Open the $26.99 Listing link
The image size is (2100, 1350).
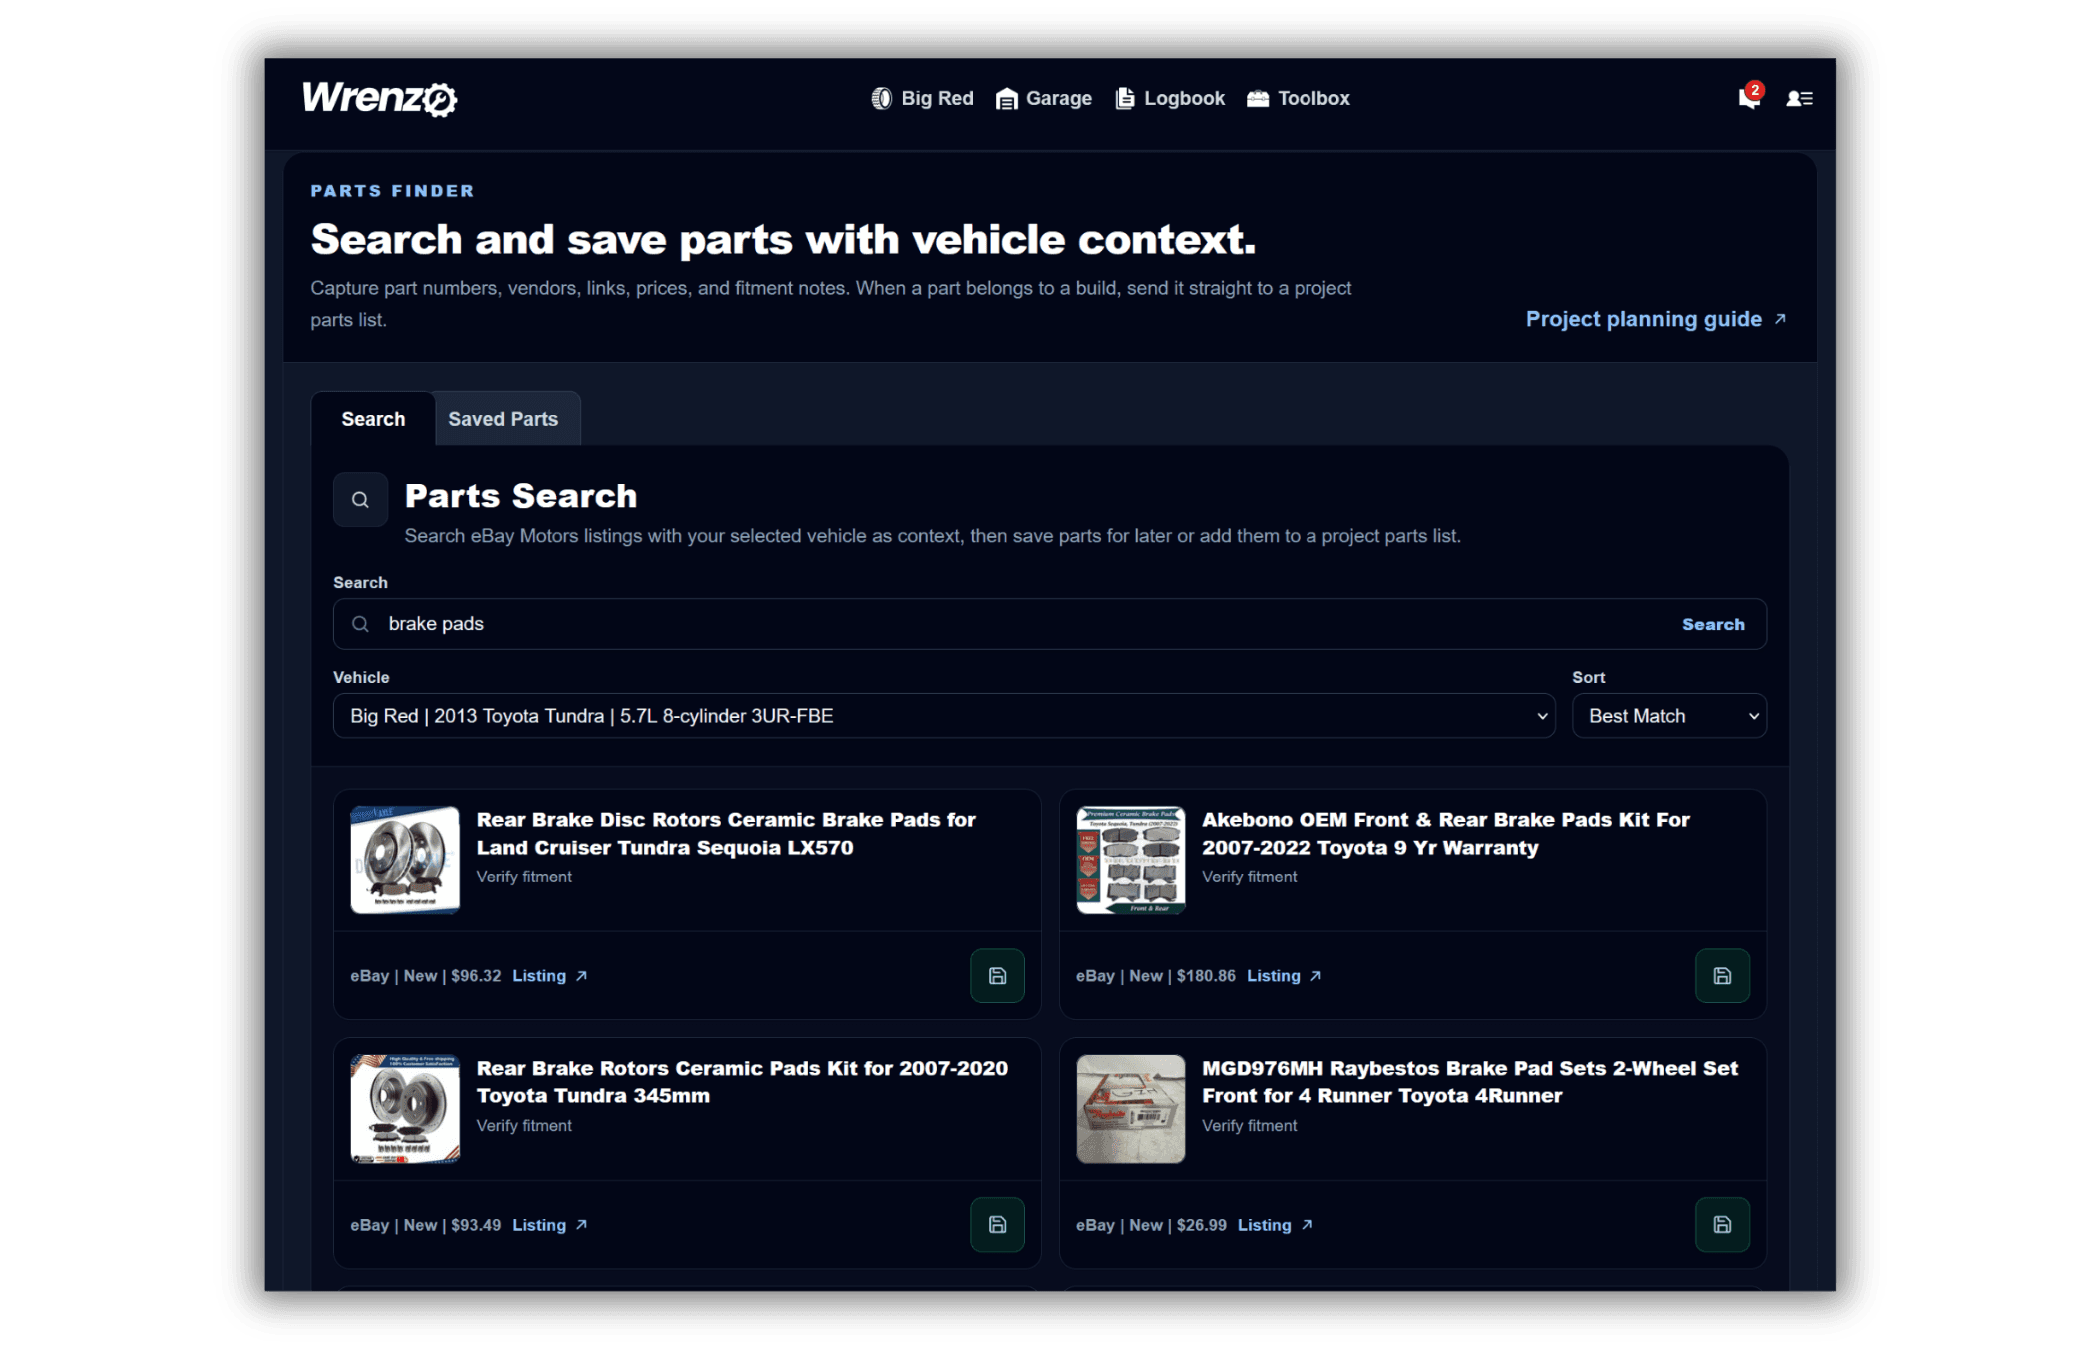click(x=1275, y=1225)
